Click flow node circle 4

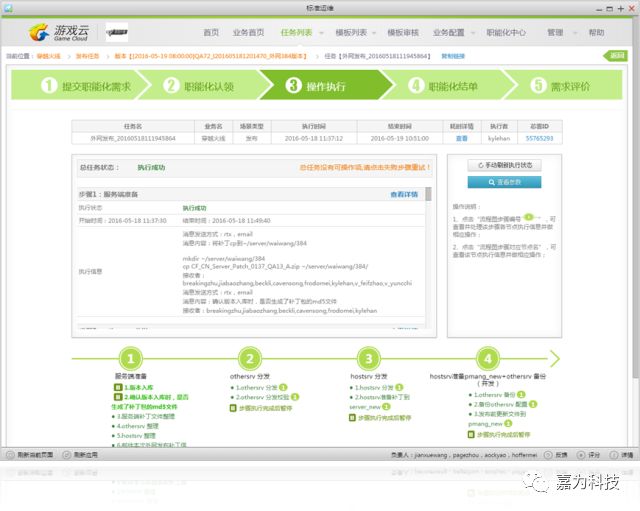488,359
